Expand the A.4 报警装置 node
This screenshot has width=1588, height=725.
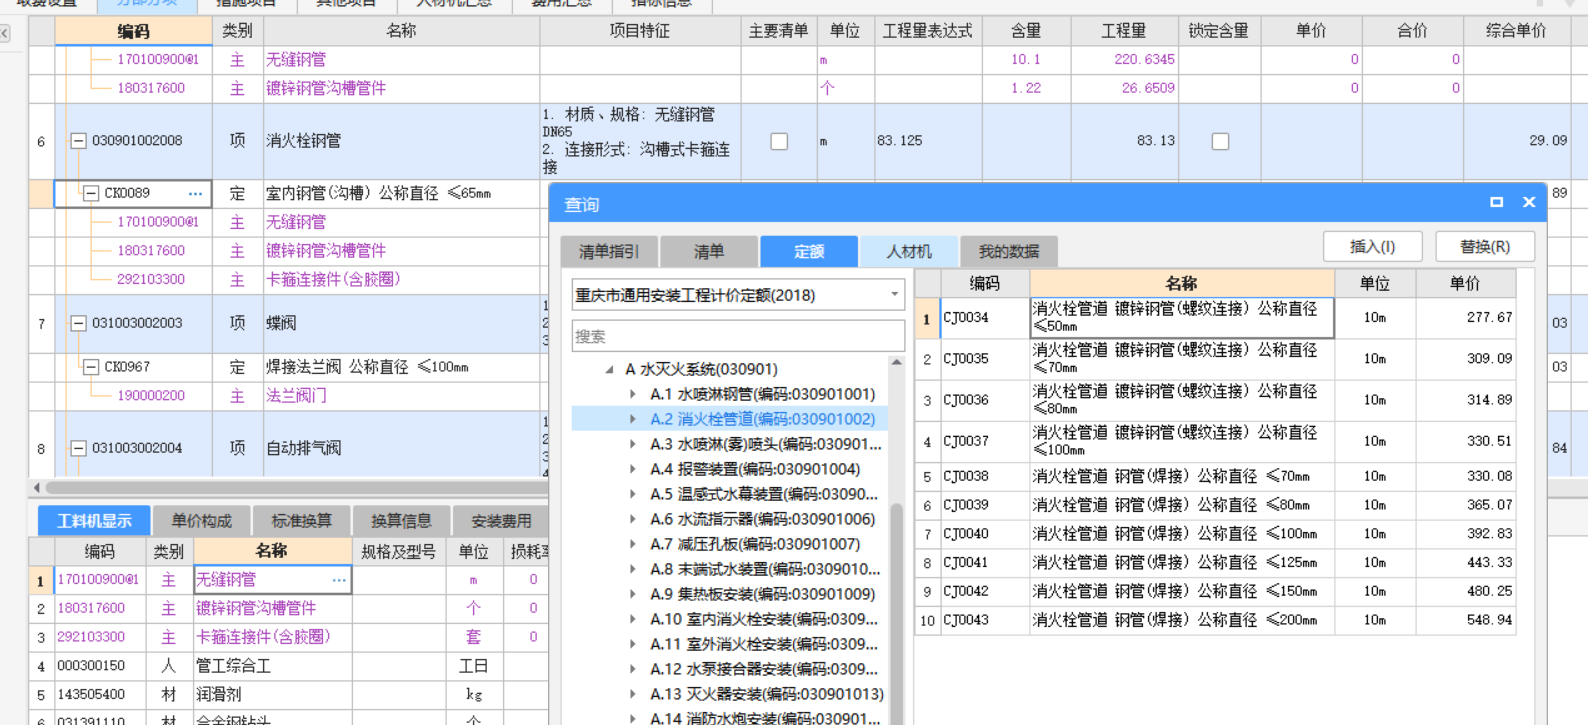(632, 469)
